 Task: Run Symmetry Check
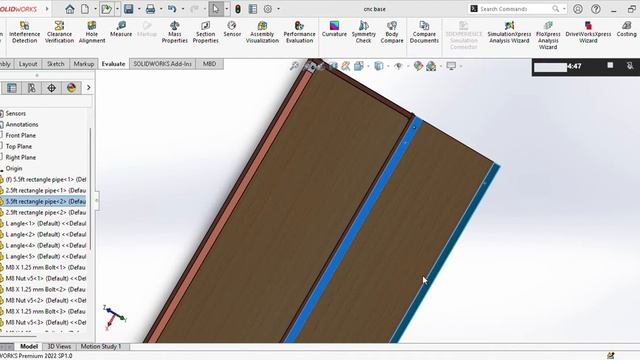[x=363, y=32]
